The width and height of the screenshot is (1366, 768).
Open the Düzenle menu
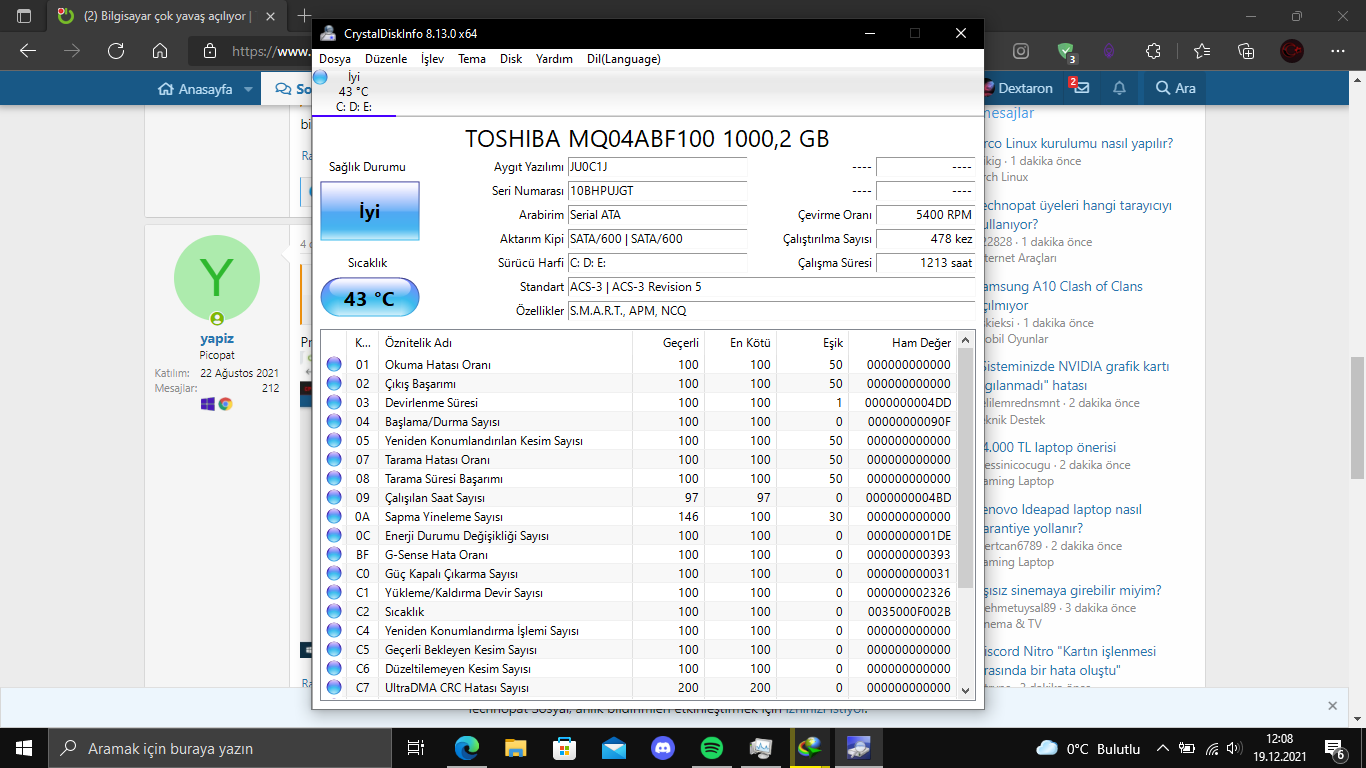point(386,59)
